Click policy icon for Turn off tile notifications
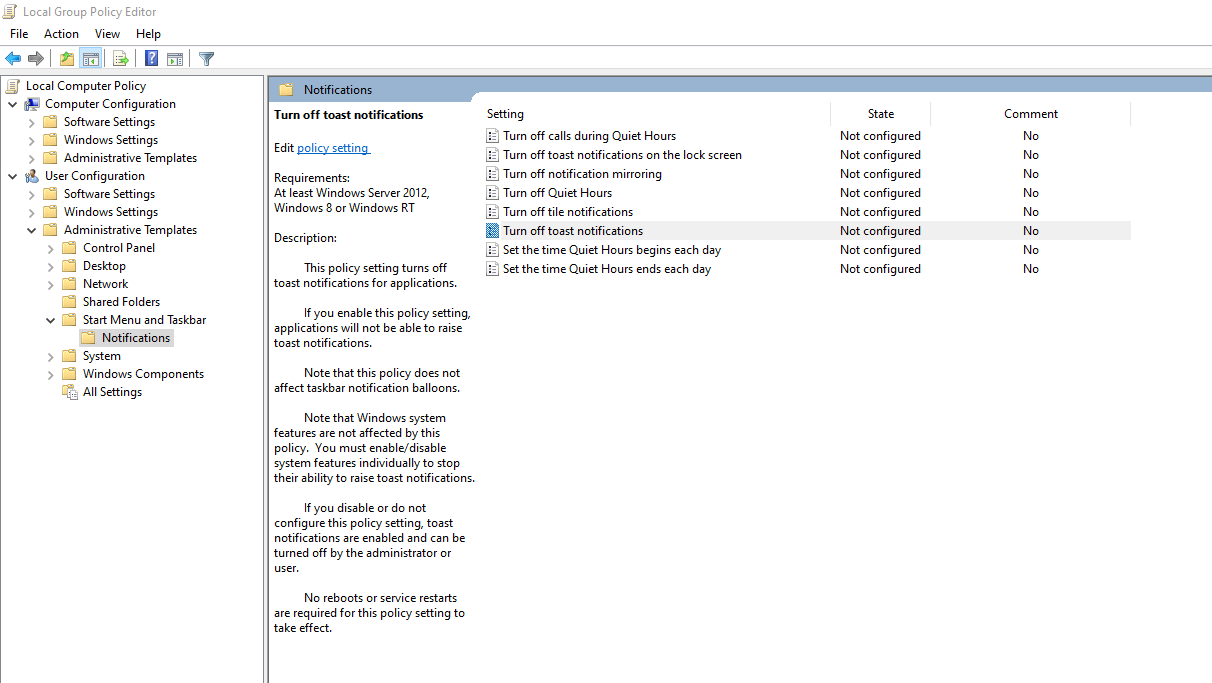 [492, 212]
